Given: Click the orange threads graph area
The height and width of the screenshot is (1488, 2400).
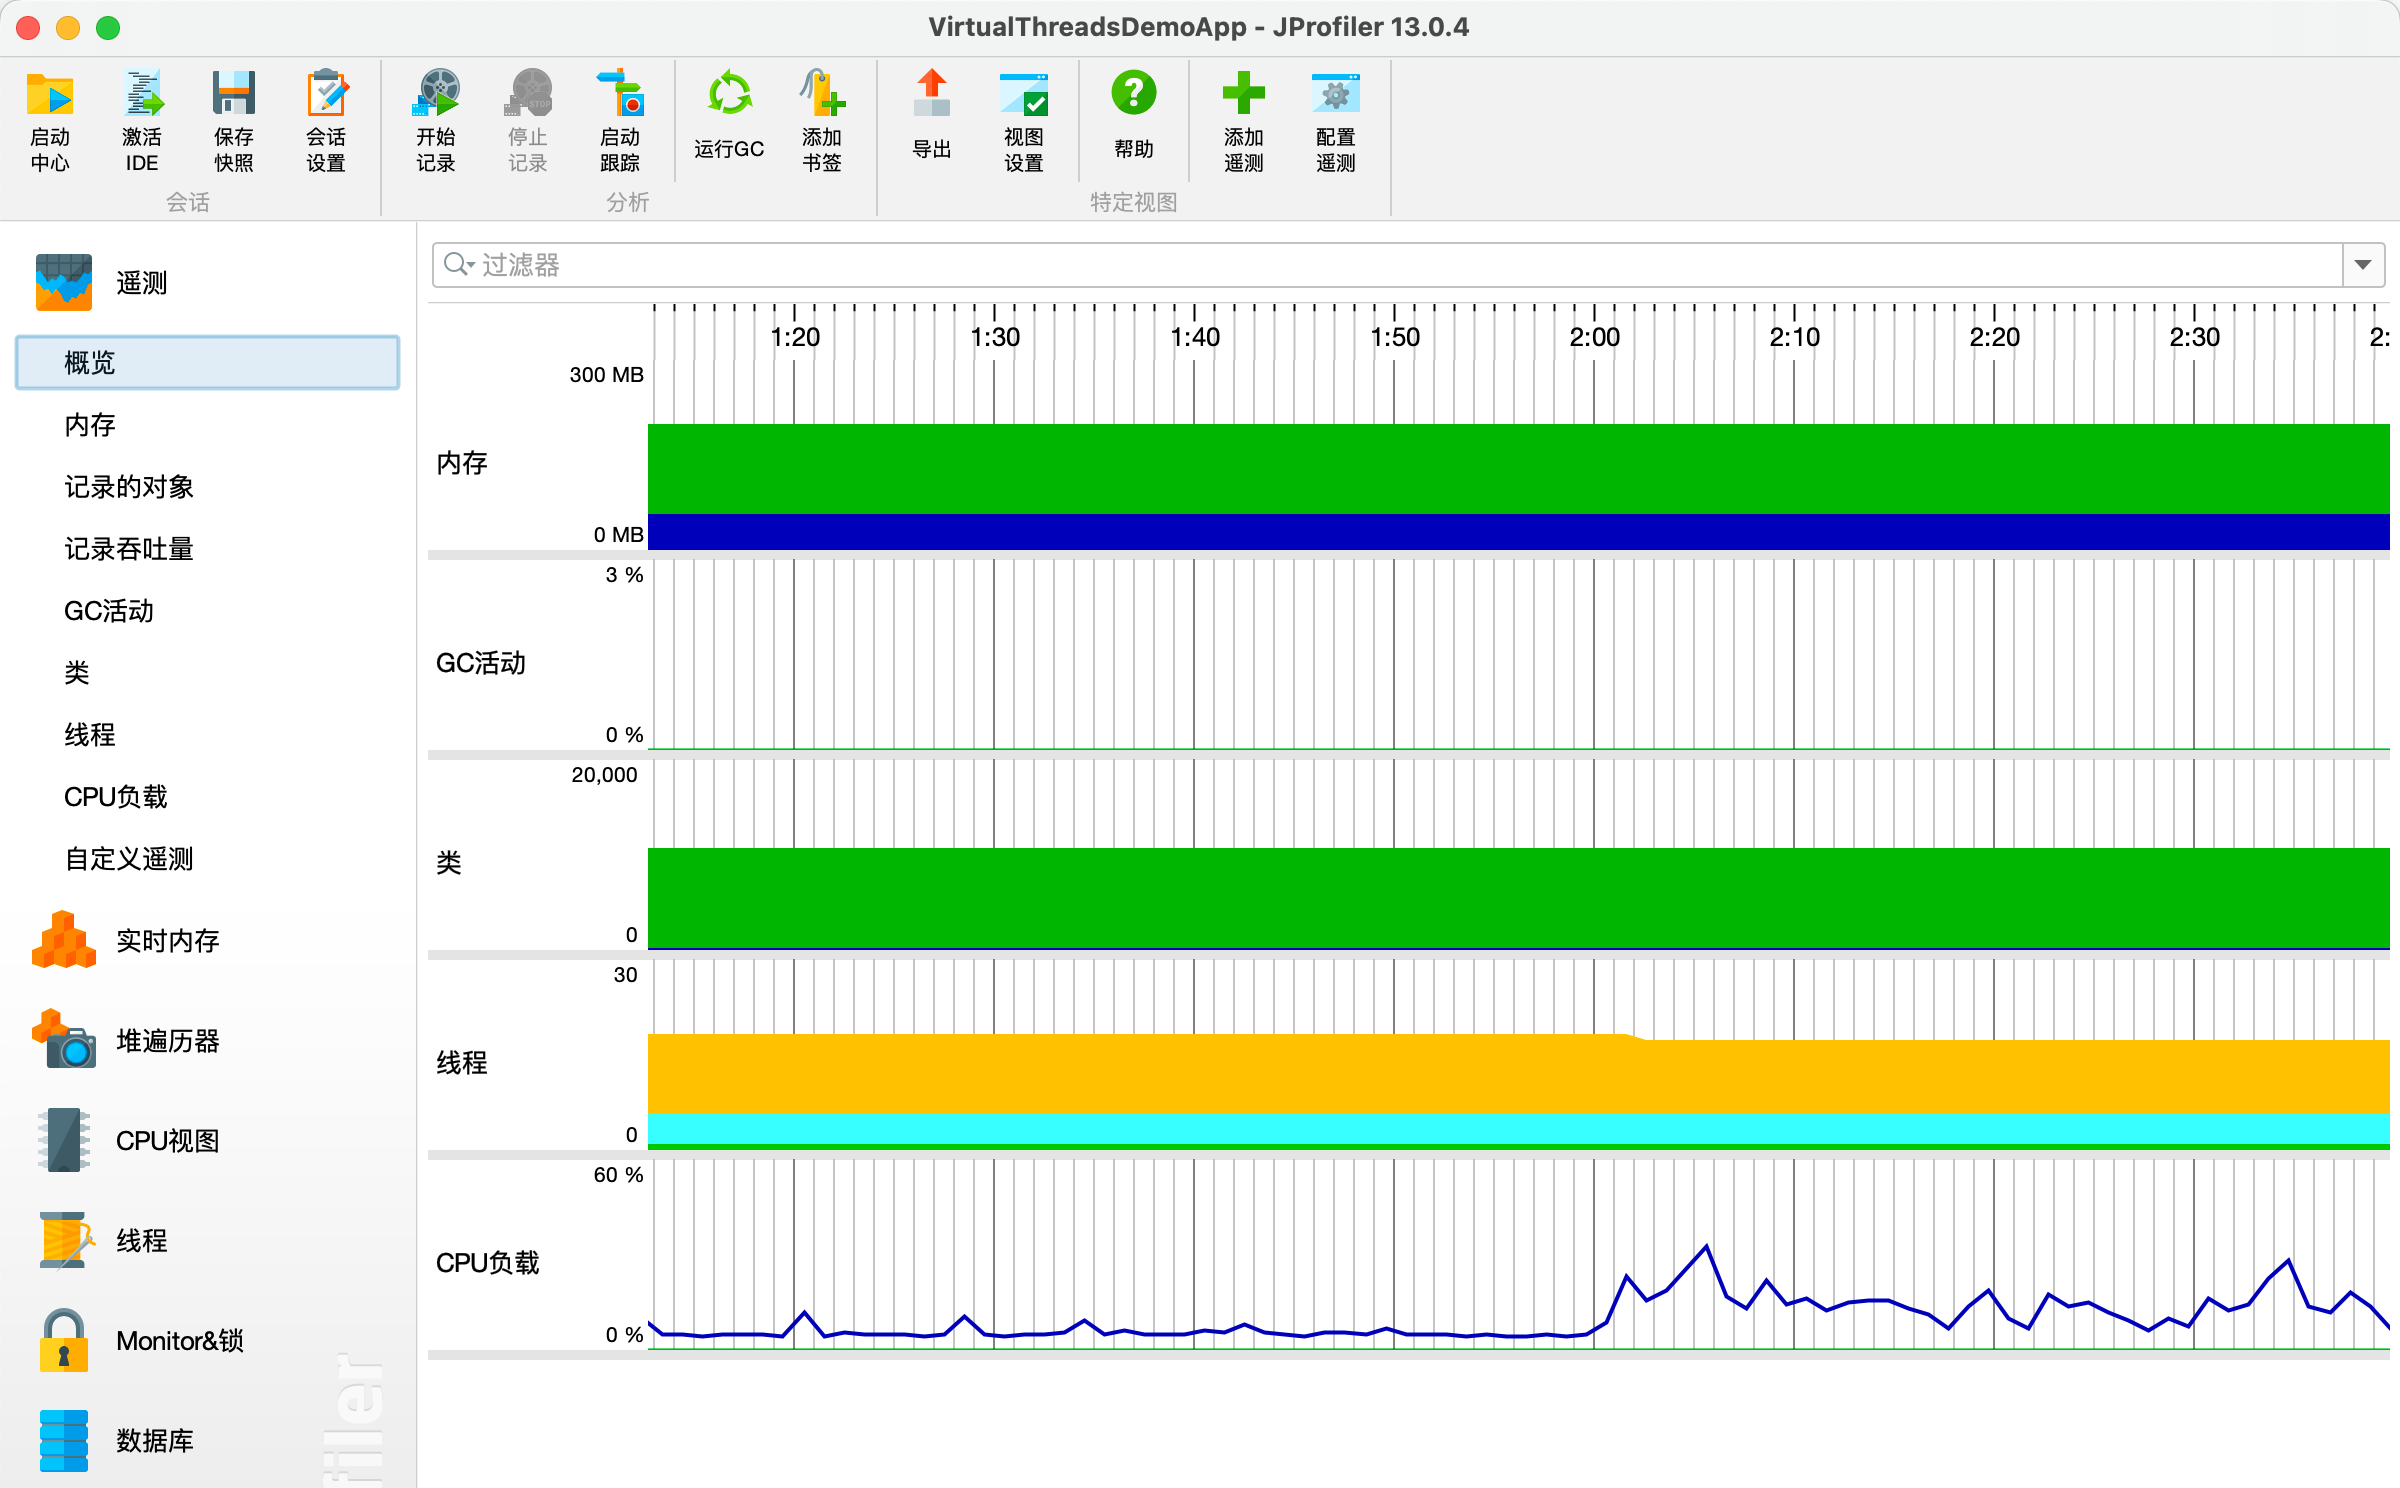Looking at the screenshot, I should pos(1519,1076).
